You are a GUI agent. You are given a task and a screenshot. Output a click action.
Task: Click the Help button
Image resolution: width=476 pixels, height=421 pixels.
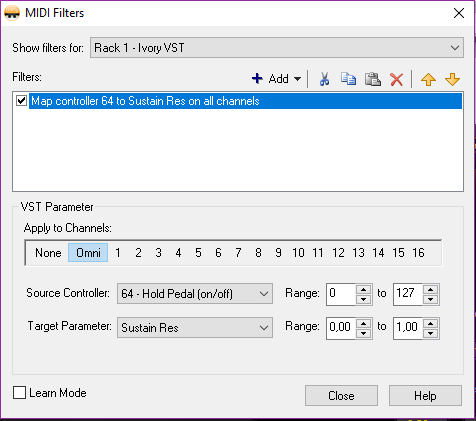pyautogui.click(x=425, y=396)
